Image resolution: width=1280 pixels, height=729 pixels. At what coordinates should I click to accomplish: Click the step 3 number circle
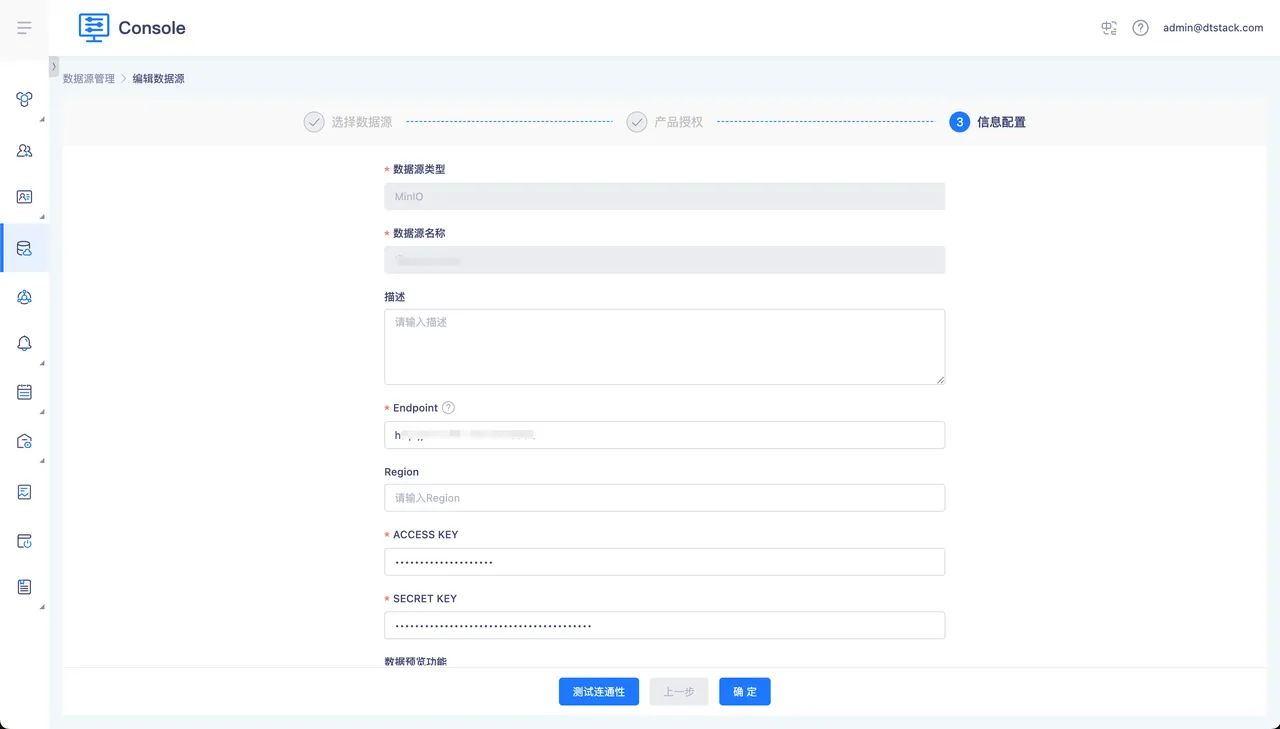[959, 122]
